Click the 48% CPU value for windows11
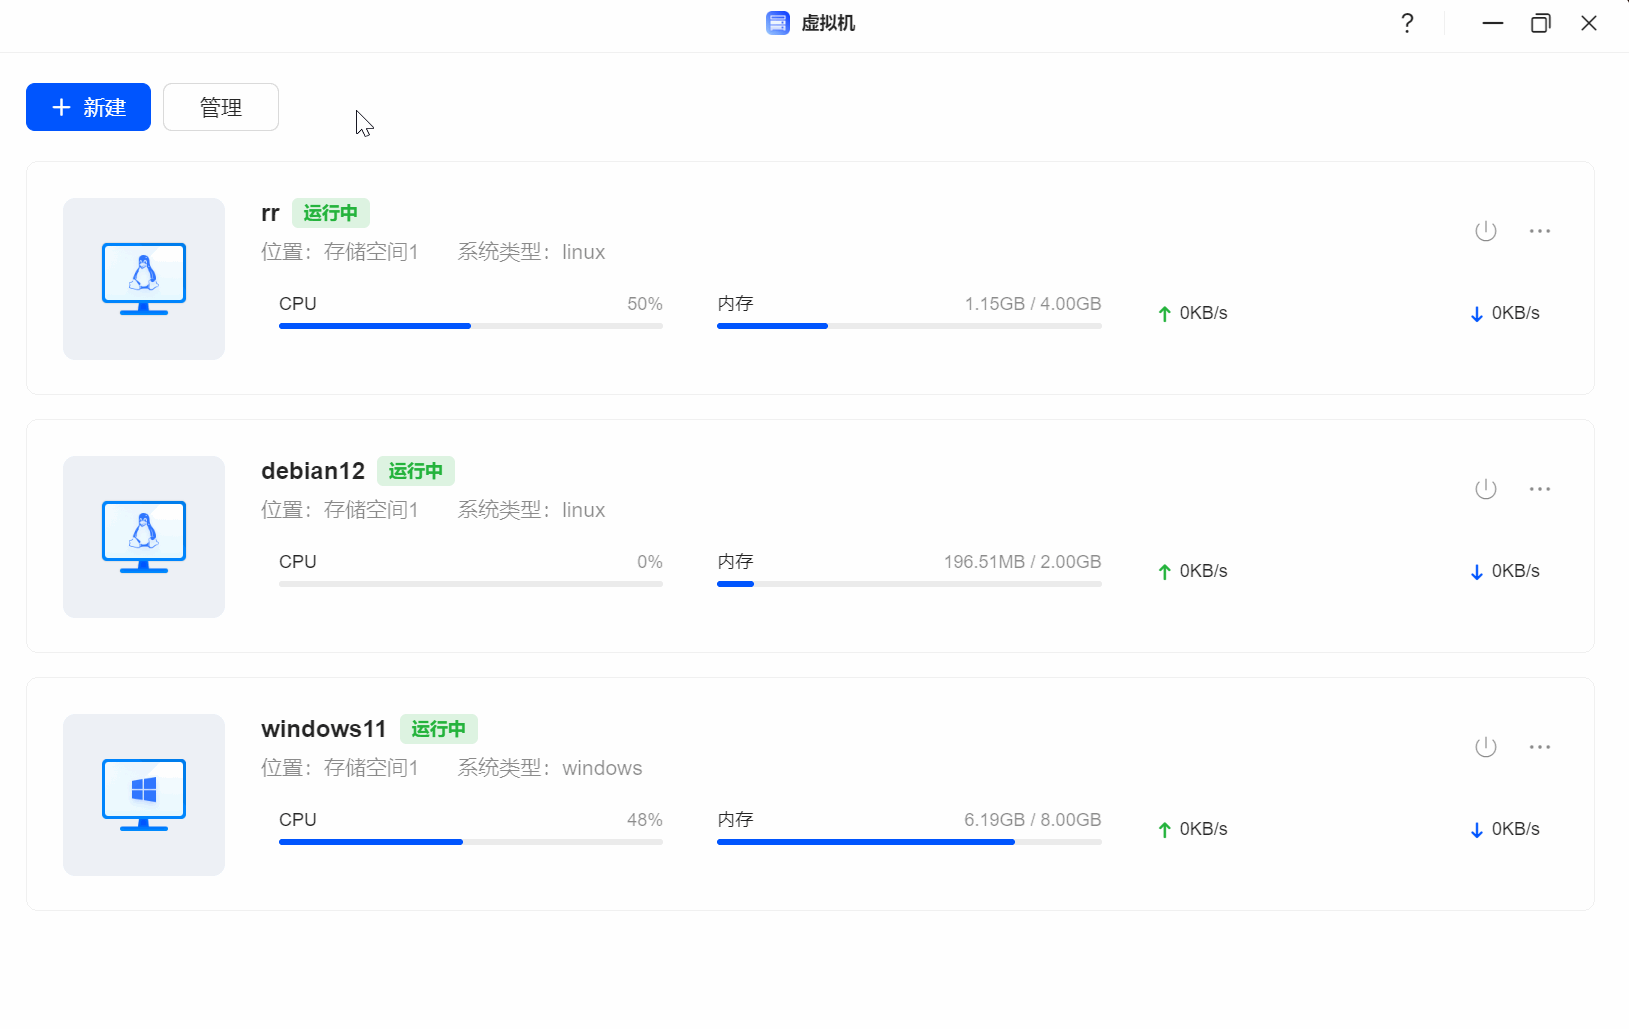This screenshot has width=1629, height=1029. [x=645, y=820]
